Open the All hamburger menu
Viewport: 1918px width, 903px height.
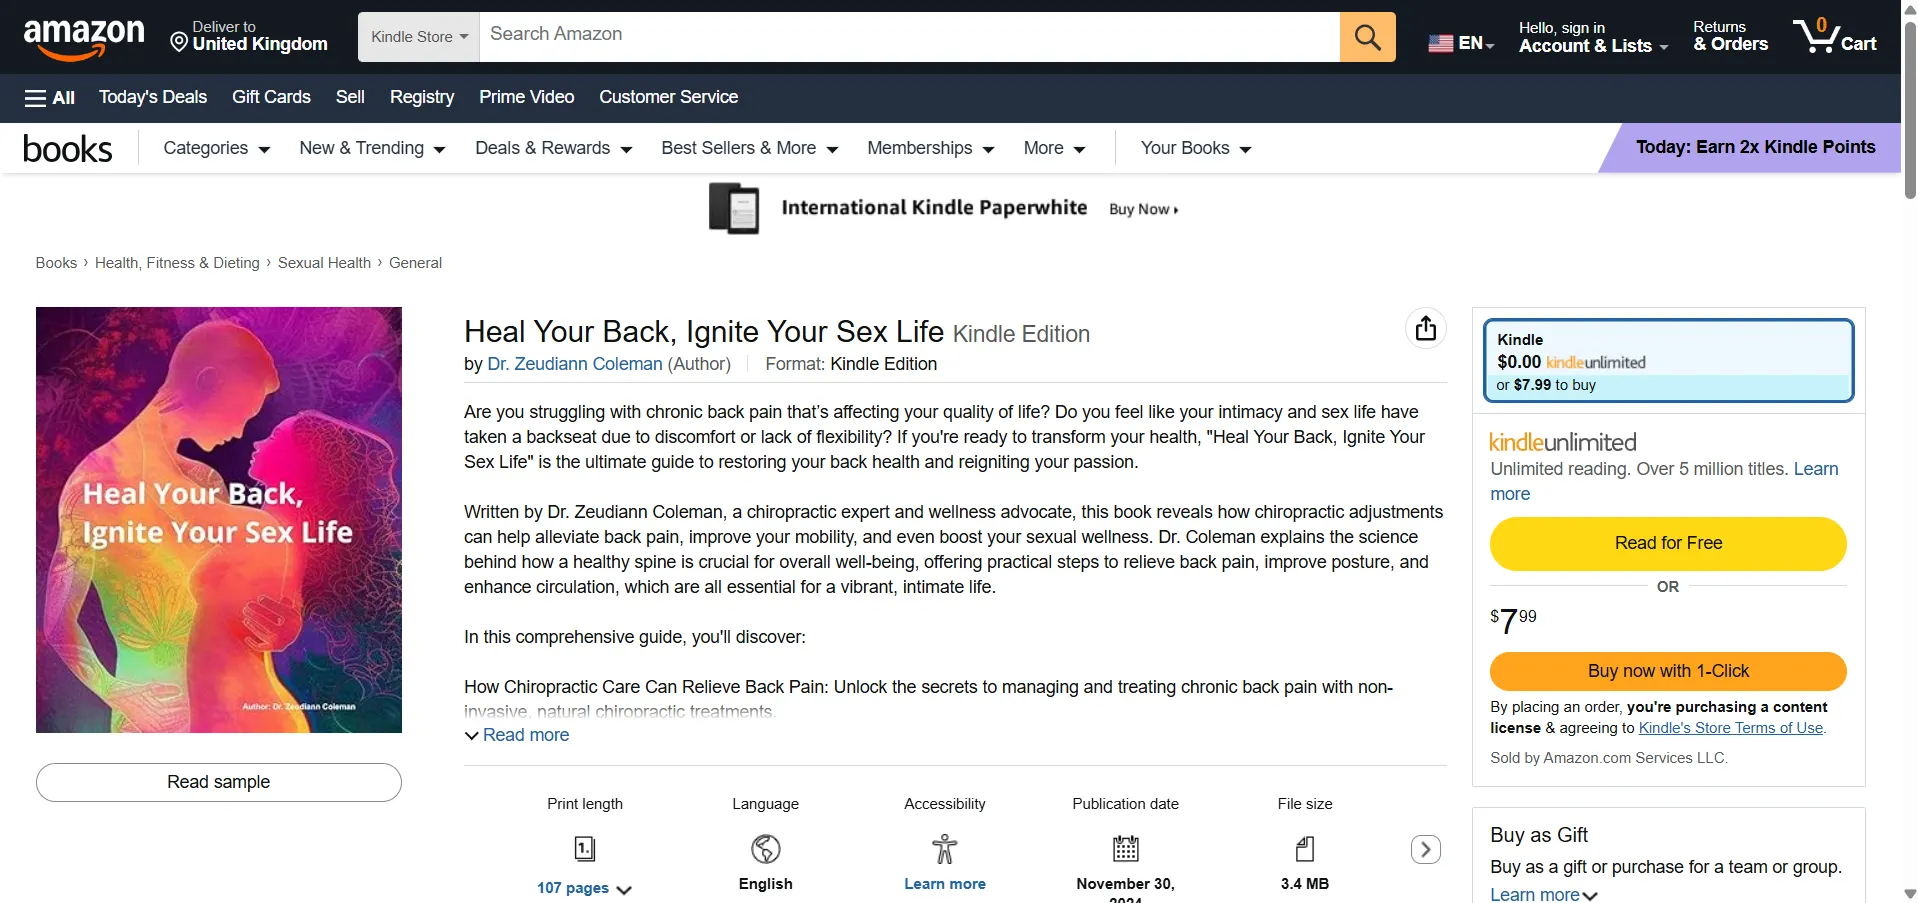(50, 97)
